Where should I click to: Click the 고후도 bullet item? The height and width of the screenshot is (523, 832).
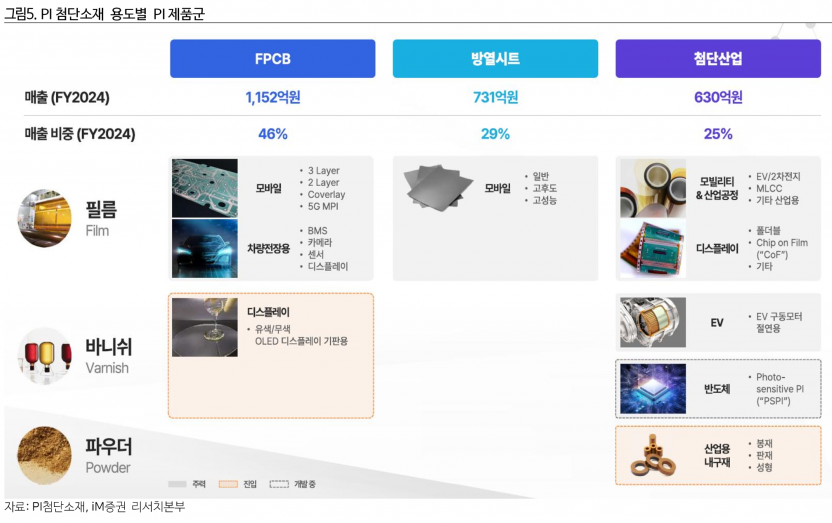[545, 188]
